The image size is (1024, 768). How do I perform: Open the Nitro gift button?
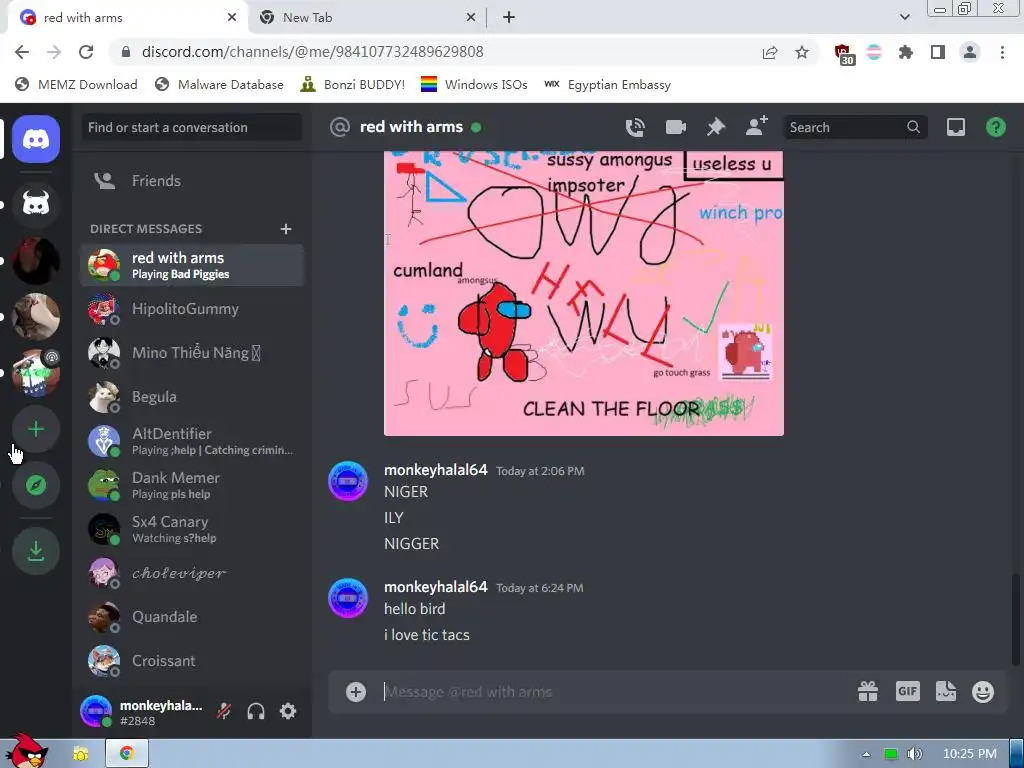pyautogui.click(x=868, y=691)
